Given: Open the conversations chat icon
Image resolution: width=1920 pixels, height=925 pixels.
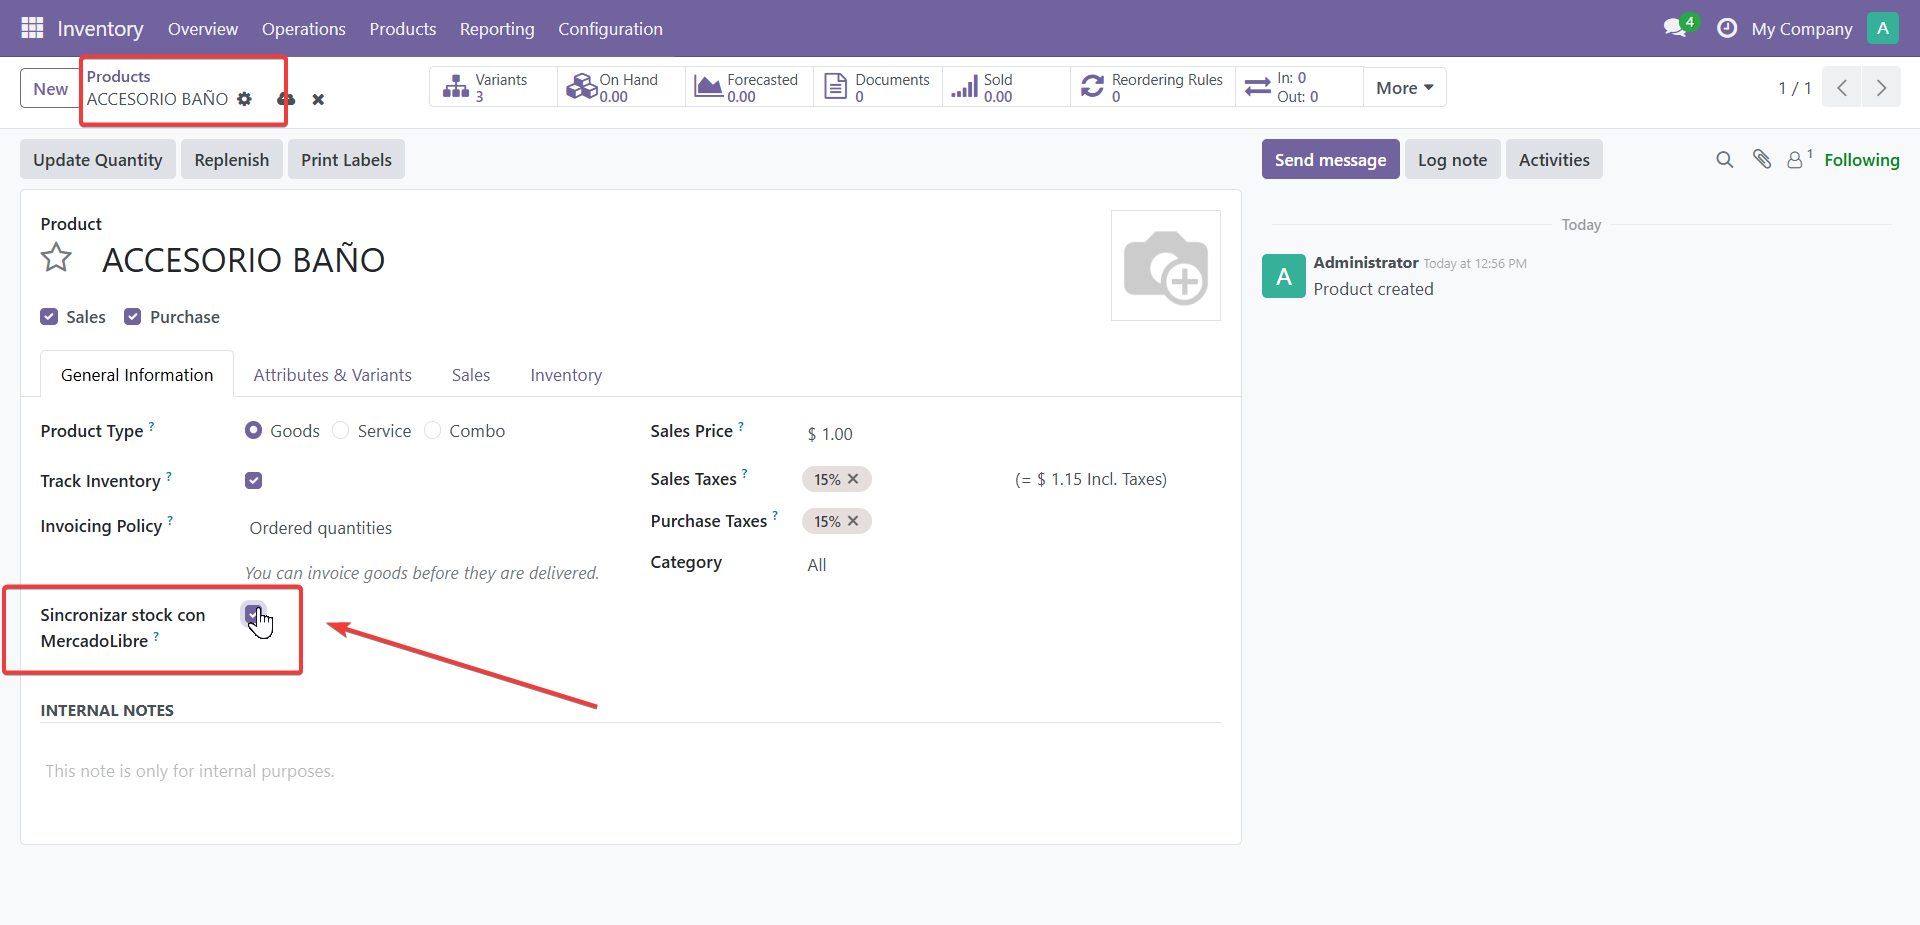Looking at the screenshot, I should (x=1675, y=28).
